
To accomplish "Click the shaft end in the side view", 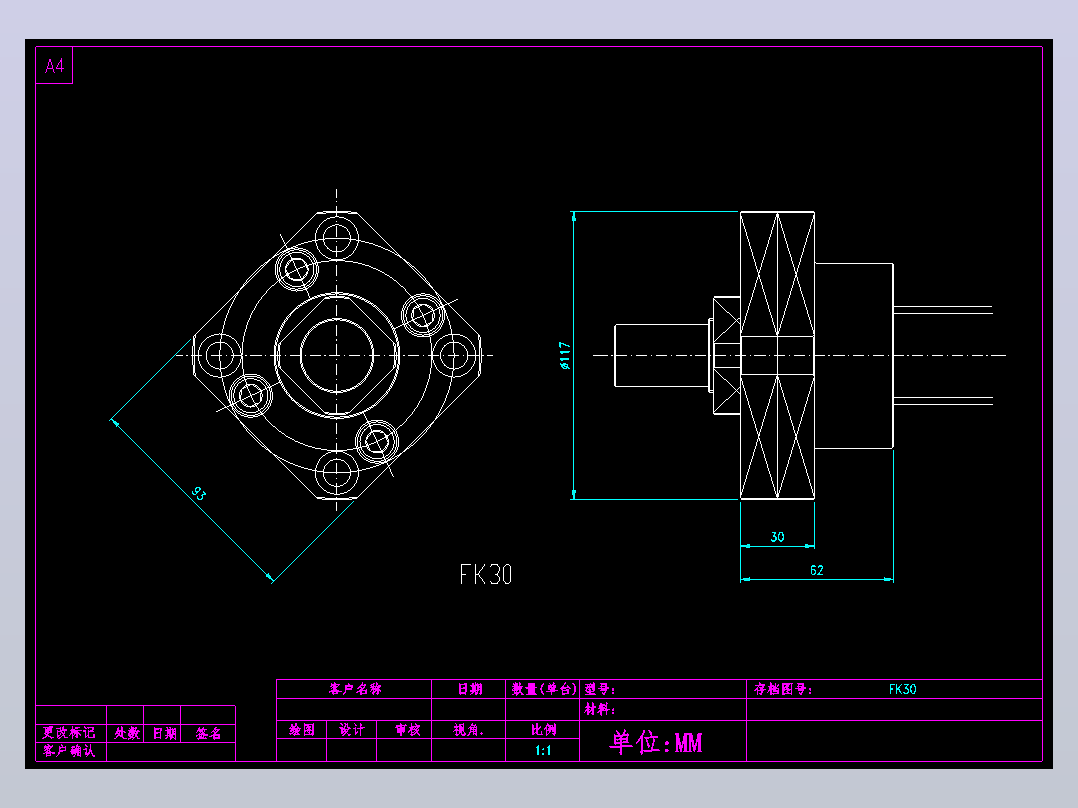I will tap(661, 356).
